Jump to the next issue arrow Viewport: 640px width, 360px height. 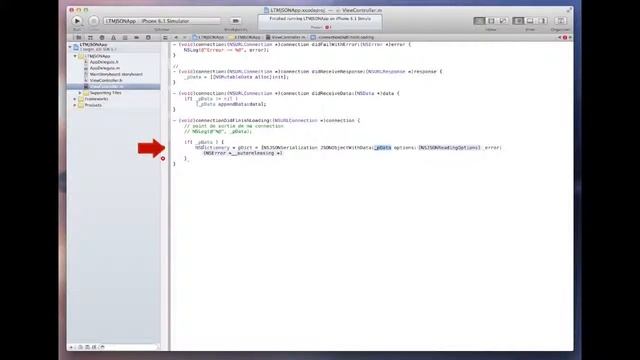point(570,38)
